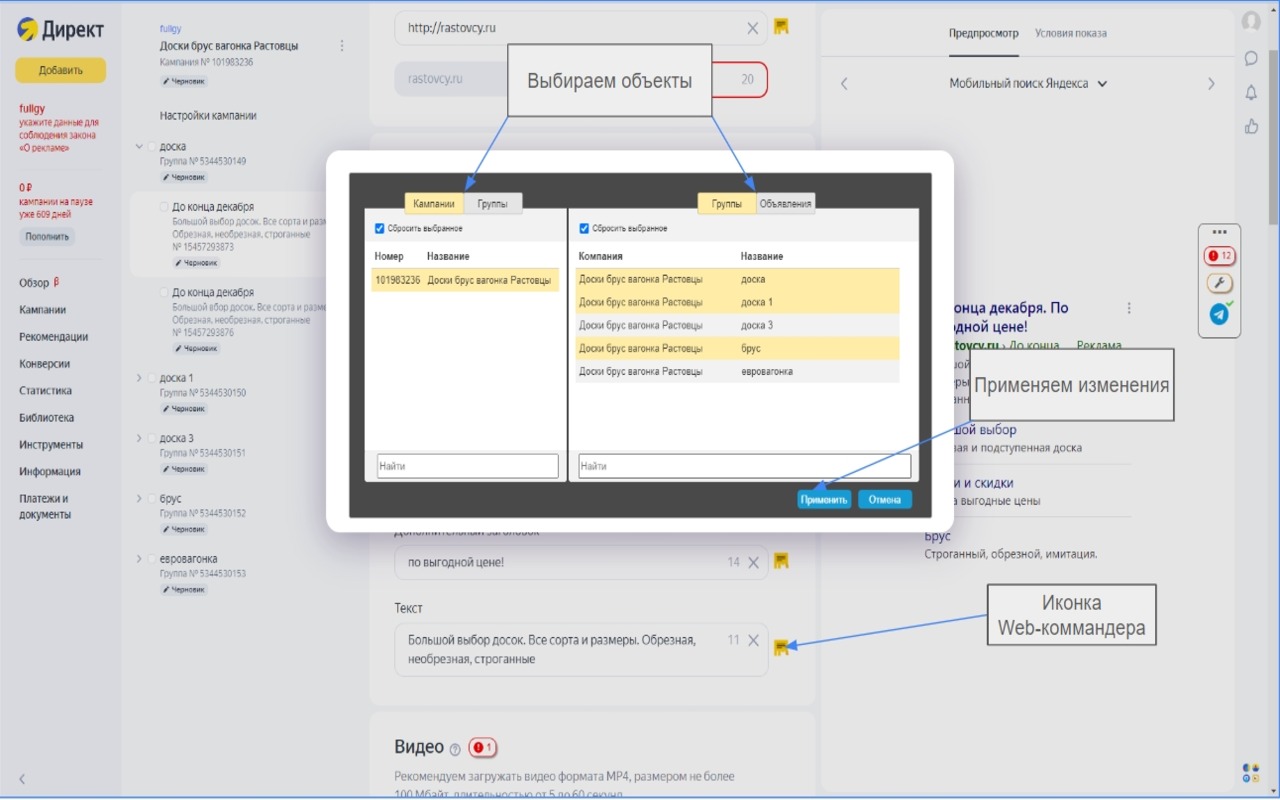Switch to the Кампании tab in the dialog
This screenshot has width=1280, height=800.
click(x=434, y=204)
